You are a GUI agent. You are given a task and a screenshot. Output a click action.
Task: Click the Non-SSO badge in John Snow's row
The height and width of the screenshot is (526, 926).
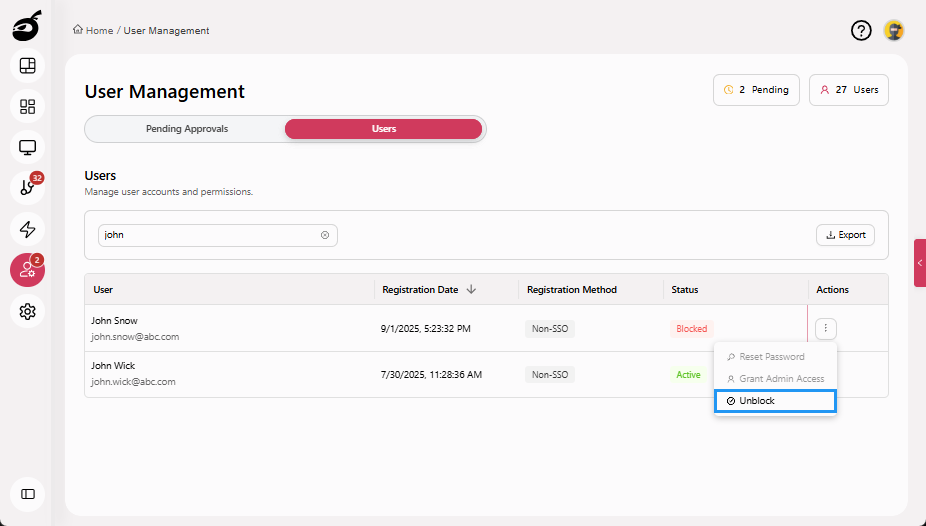pos(550,329)
